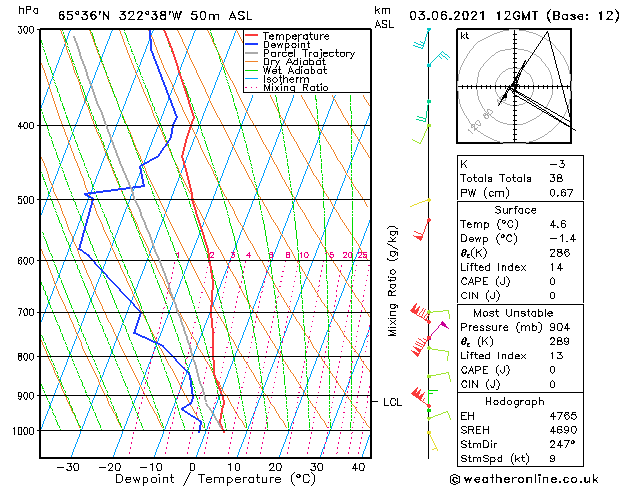Screen dimensions: 629x486
Task: Click the magenta wind barb flag
Action: click(x=443, y=325)
